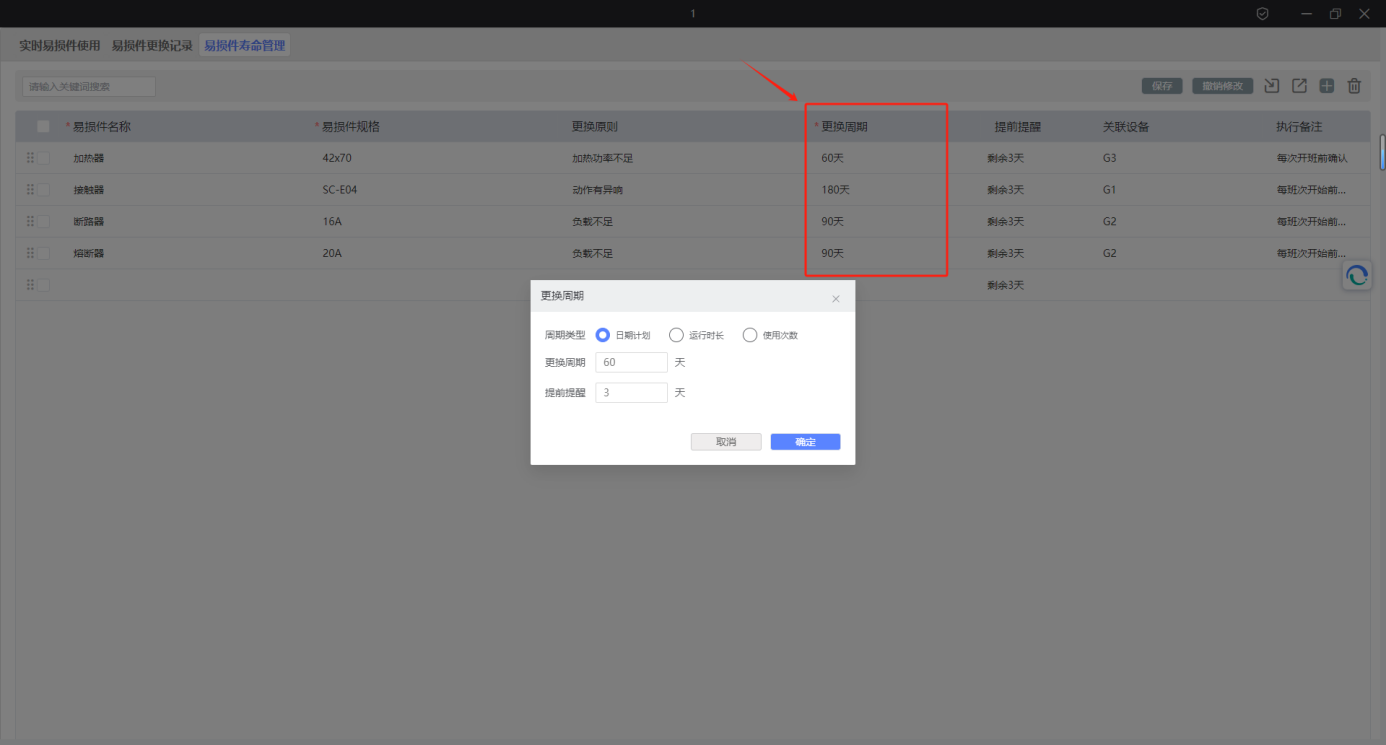Click the trash delete icon

click(1354, 86)
